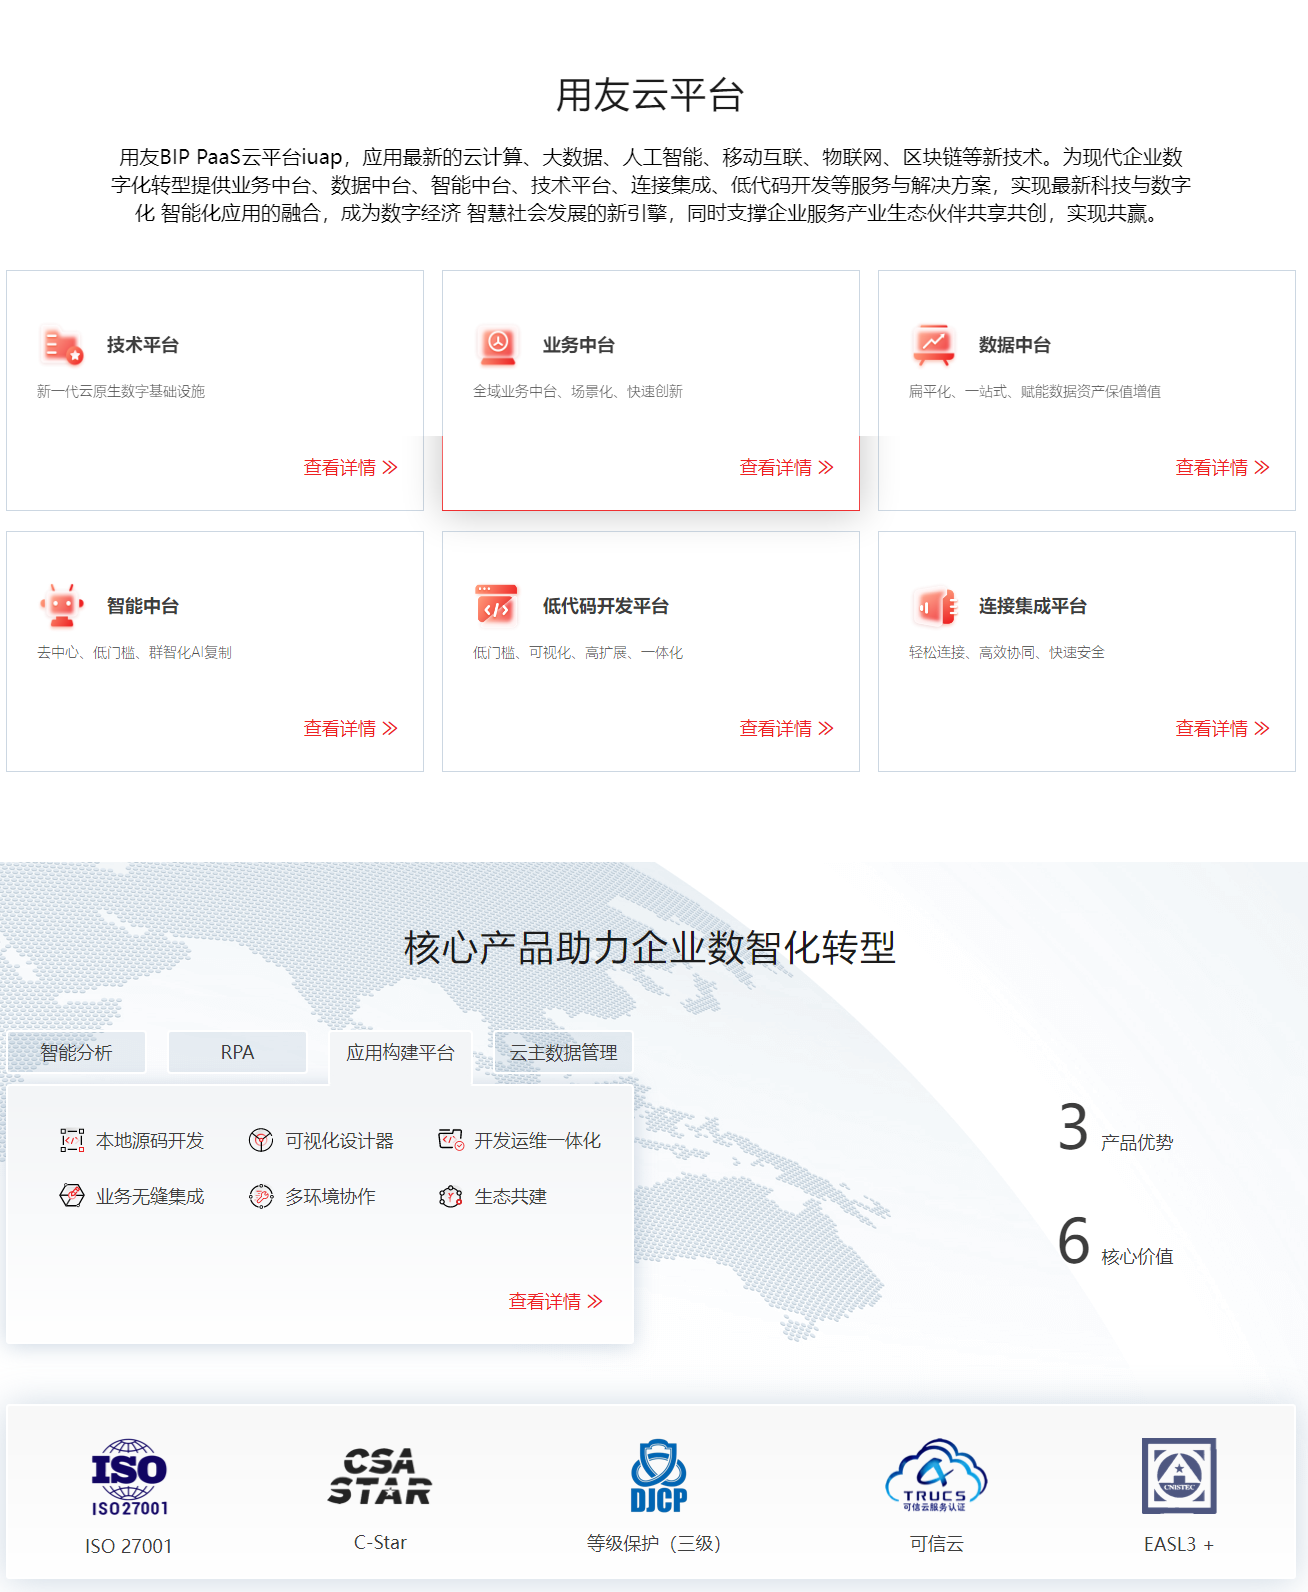Viewport: 1308px width, 1592px height.
Task: Click the ISO 27001 caption
Action: tap(129, 1546)
